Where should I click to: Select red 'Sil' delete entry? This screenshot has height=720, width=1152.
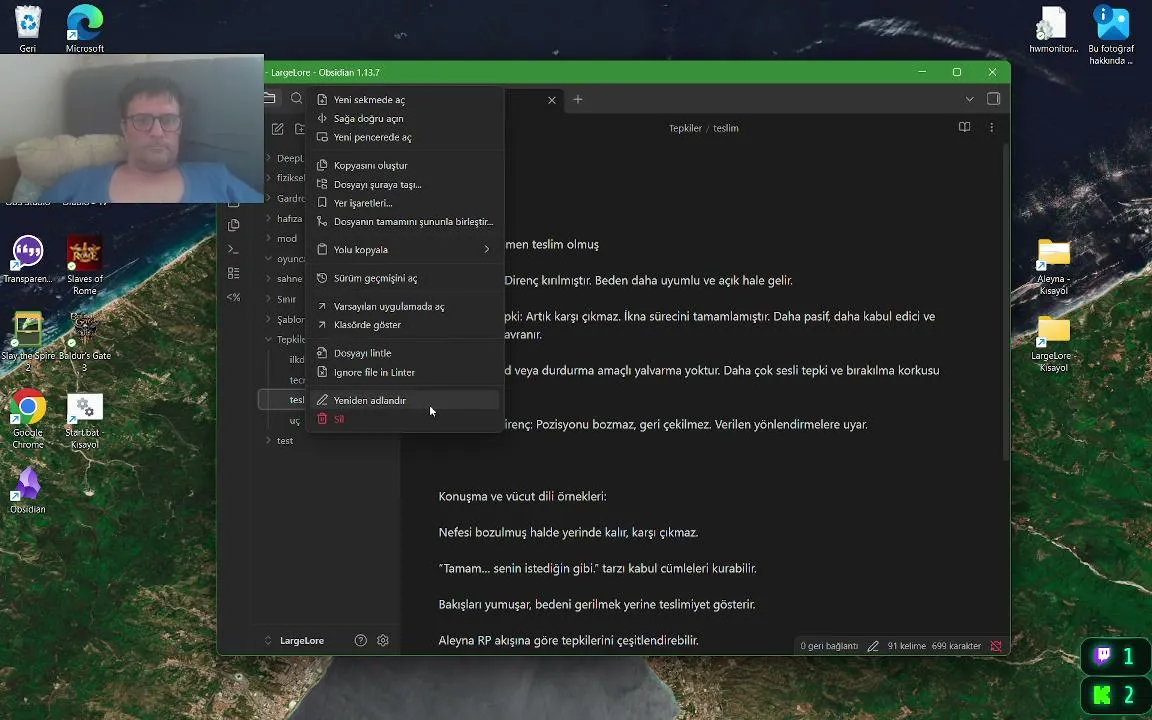point(406,419)
